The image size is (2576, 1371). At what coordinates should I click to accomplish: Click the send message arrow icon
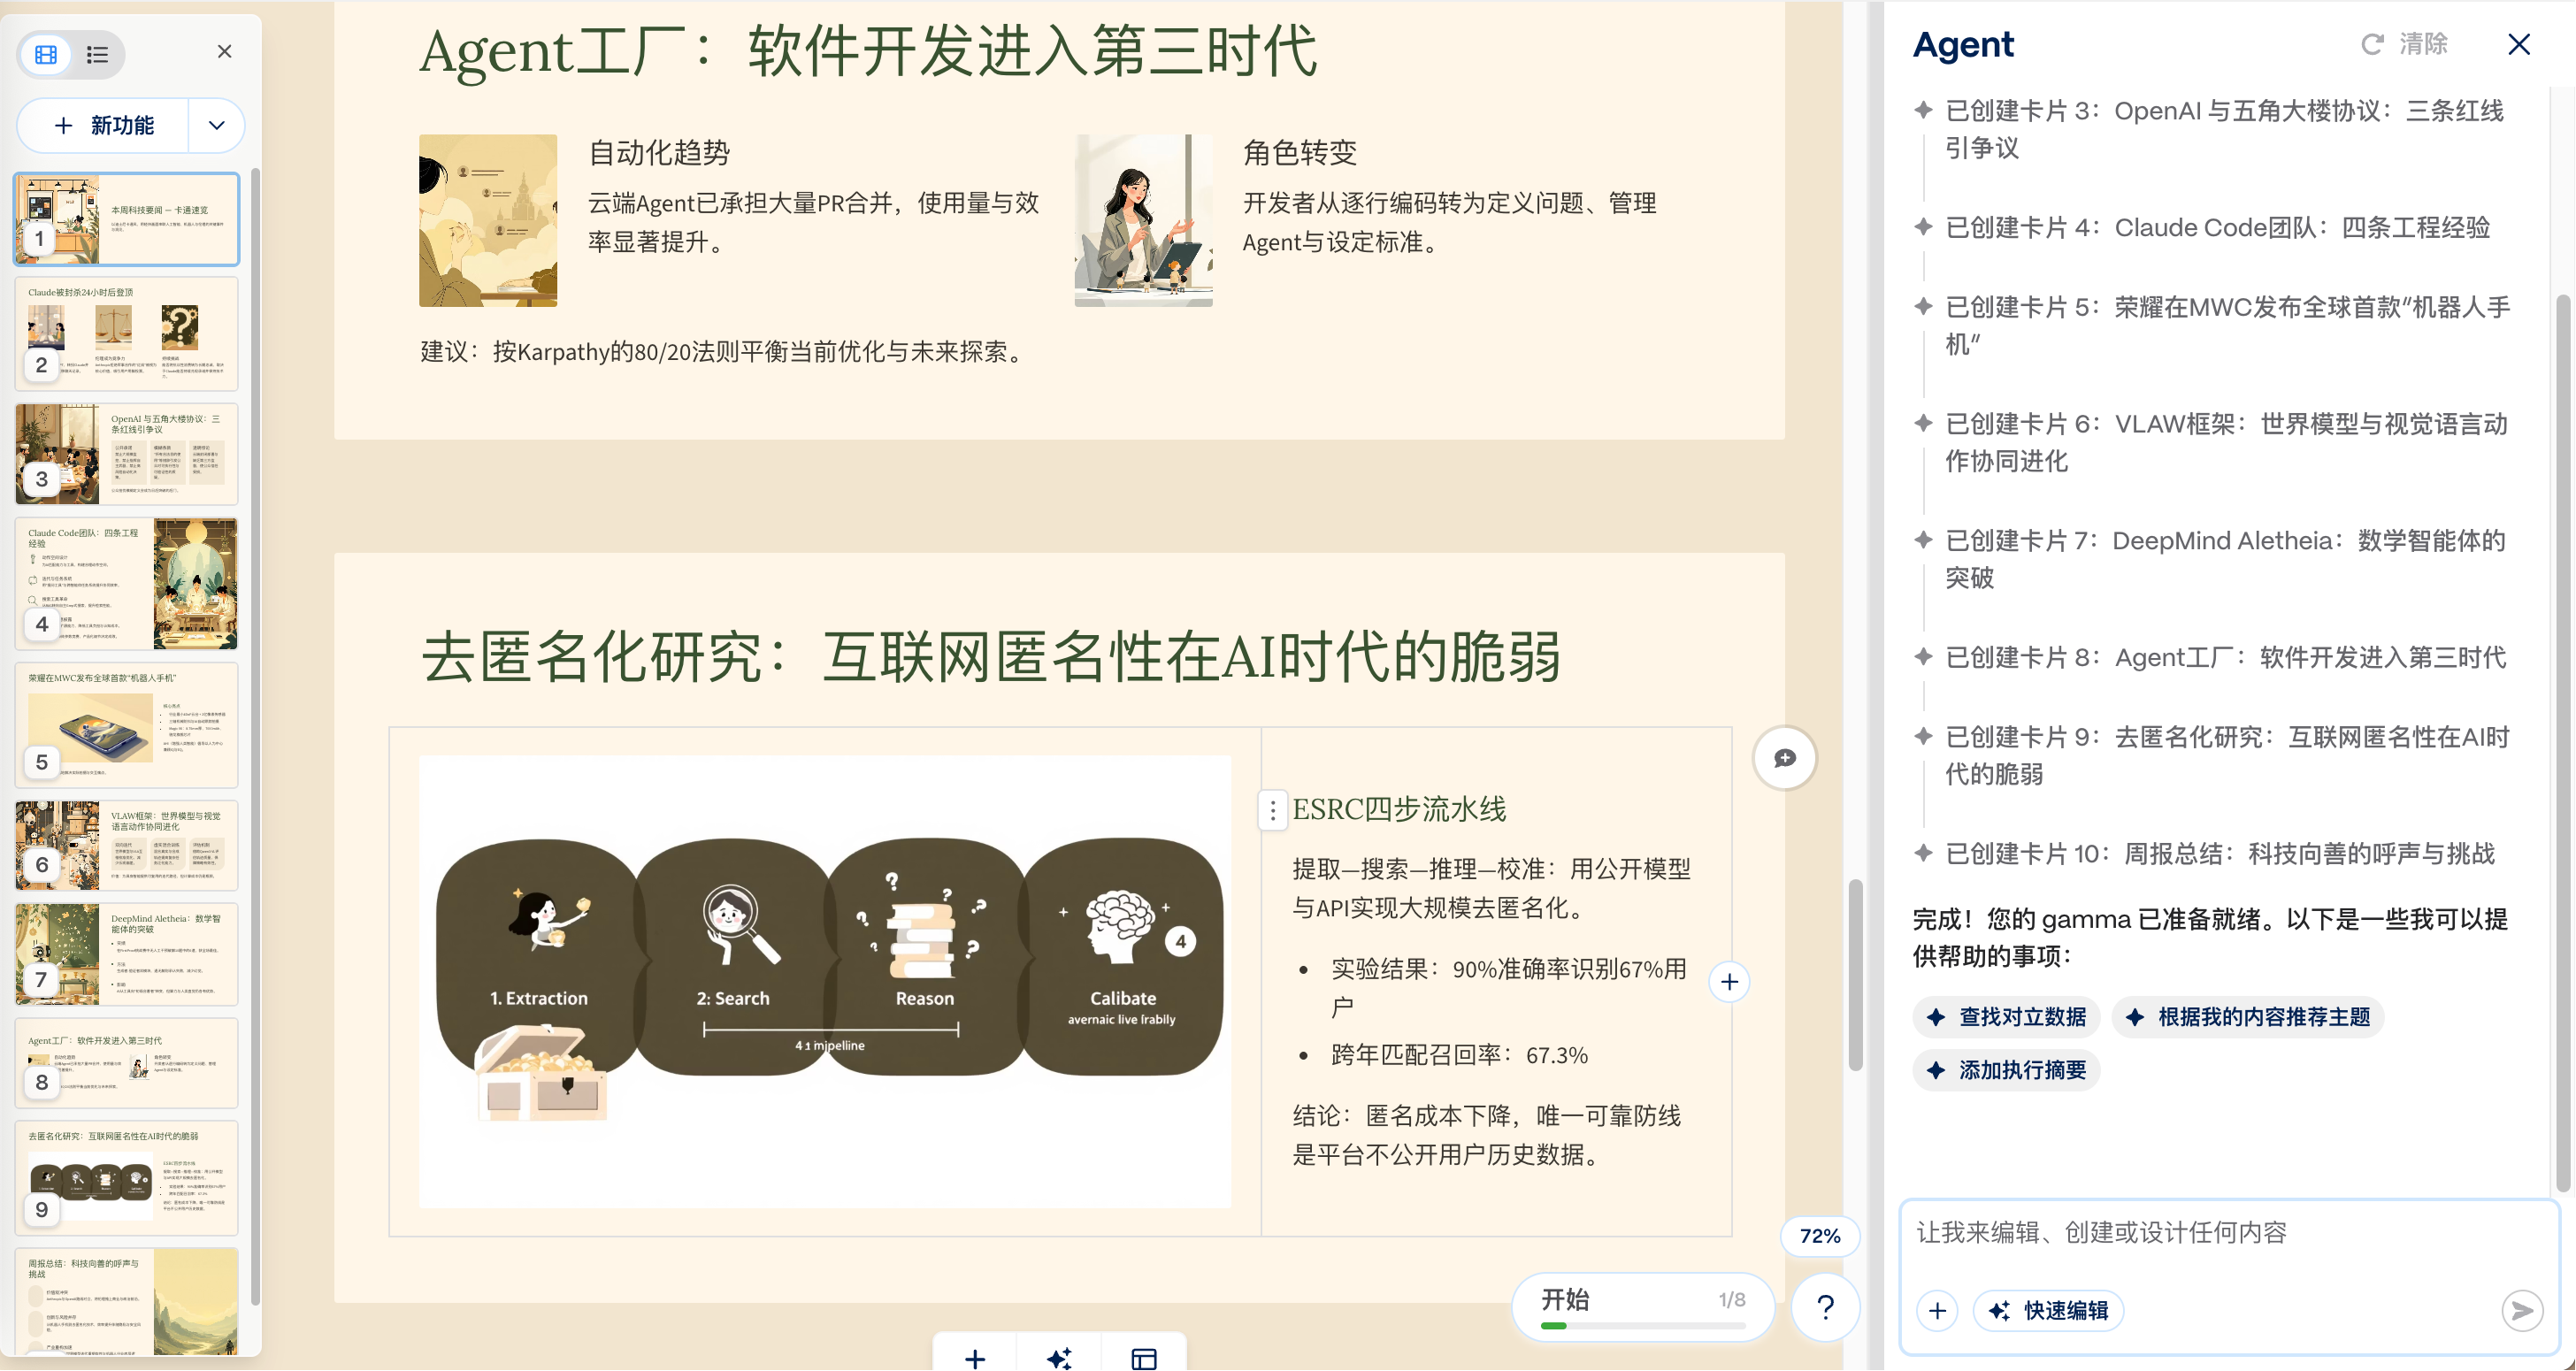tap(2521, 1310)
